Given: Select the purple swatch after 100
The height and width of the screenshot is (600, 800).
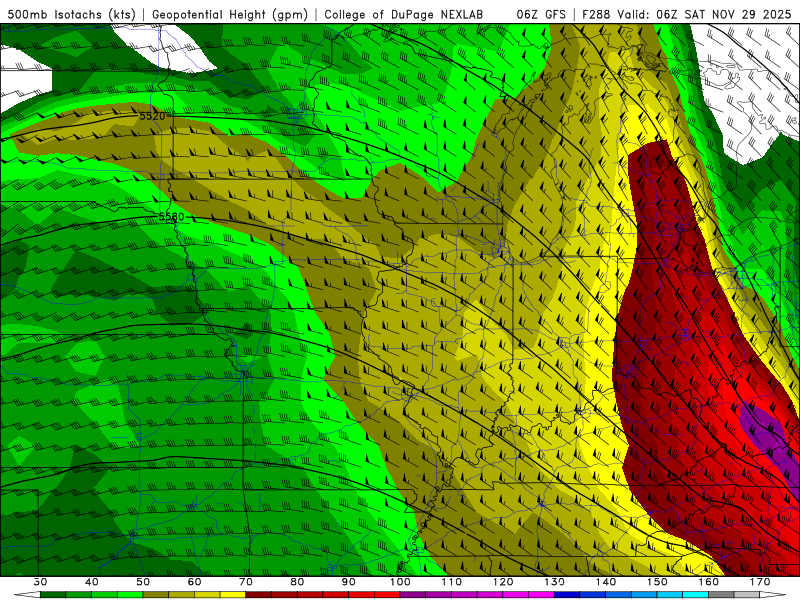Looking at the screenshot, I should 413,595.
